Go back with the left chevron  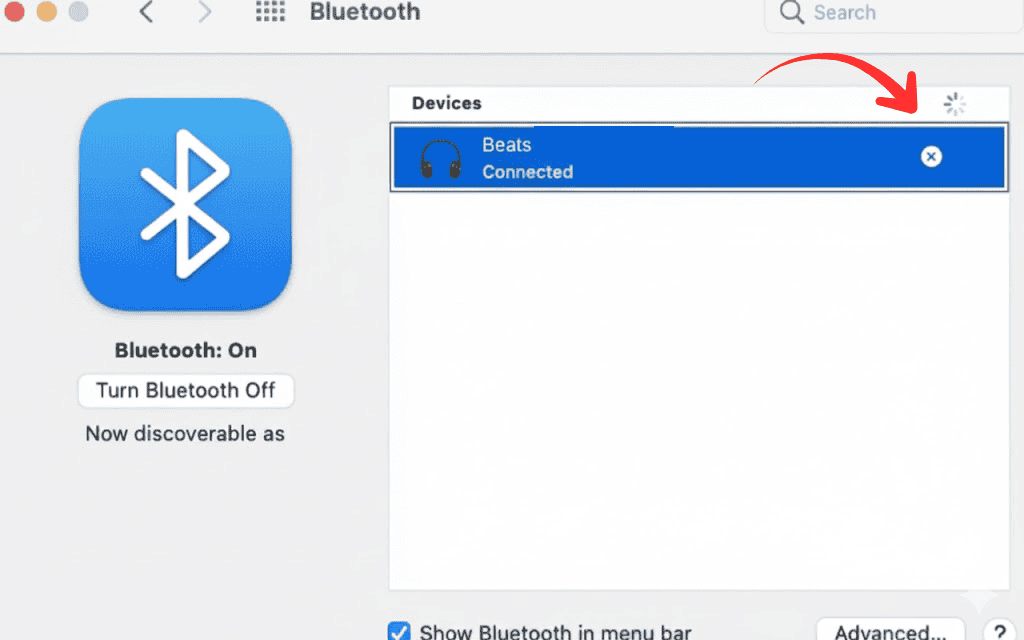(146, 12)
